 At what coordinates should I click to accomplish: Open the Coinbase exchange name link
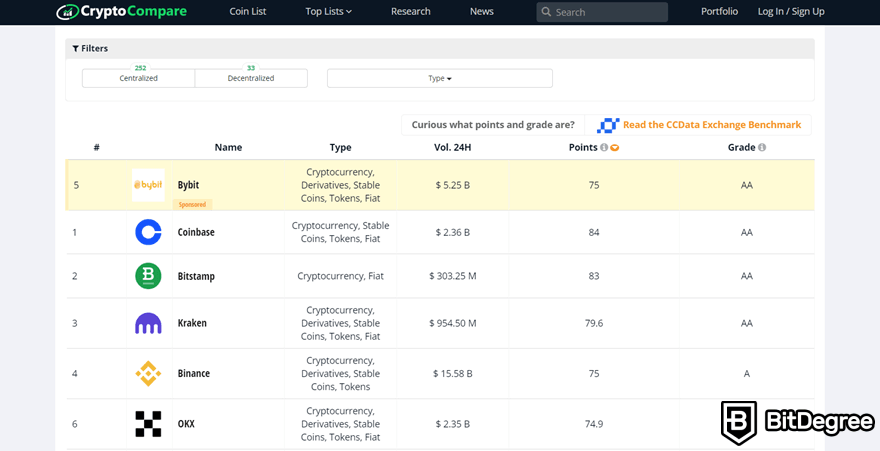click(x=196, y=232)
